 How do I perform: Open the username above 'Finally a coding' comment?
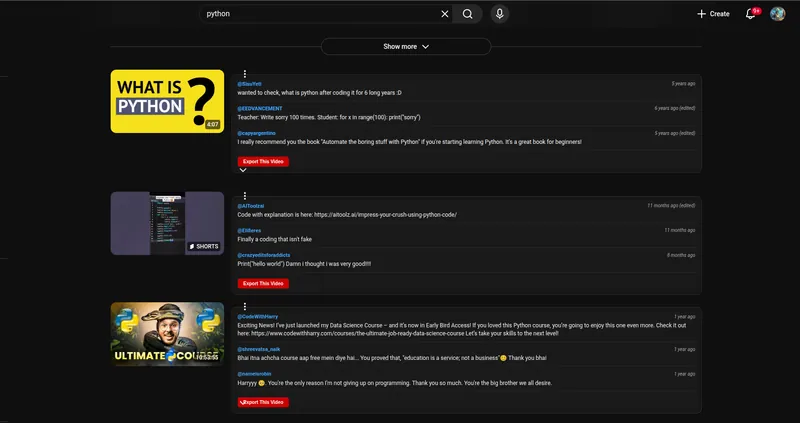(x=249, y=231)
